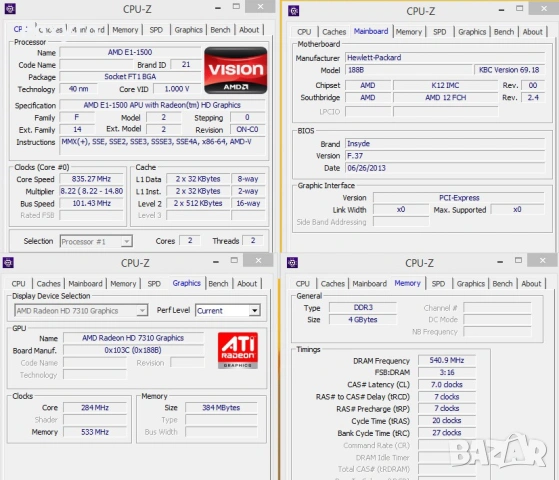This screenshot has height=480, width=559.
Task: Open Graphics tab in top-left CPU window
Action: coord(189,30)
